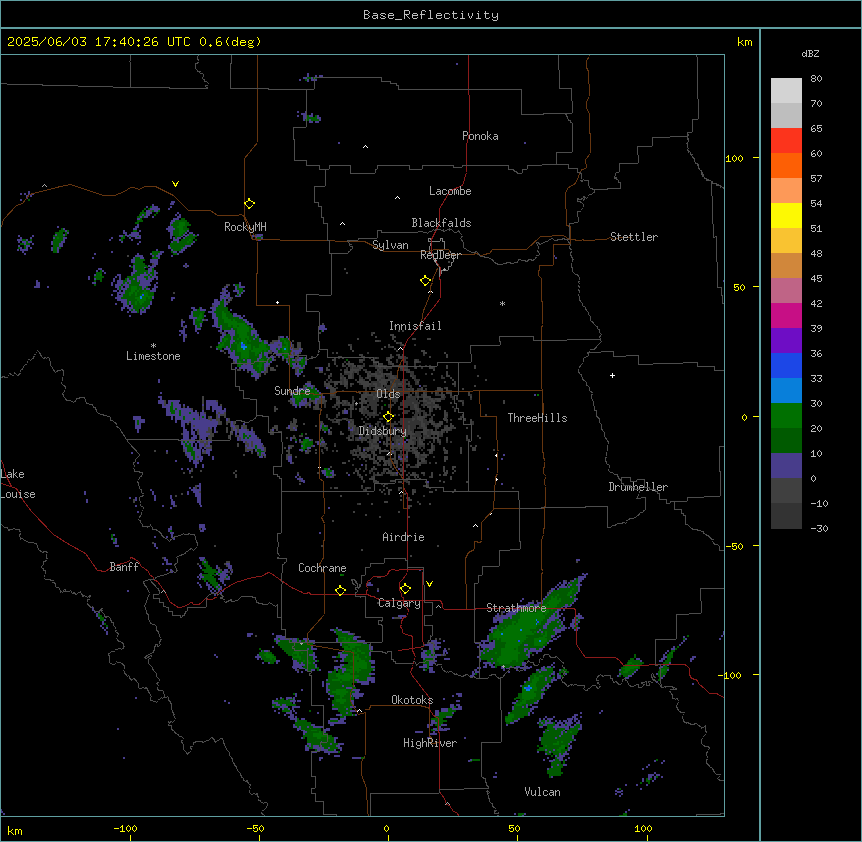Pick the dark blue 33-36 dBZ legend swatch

(786, 365)
